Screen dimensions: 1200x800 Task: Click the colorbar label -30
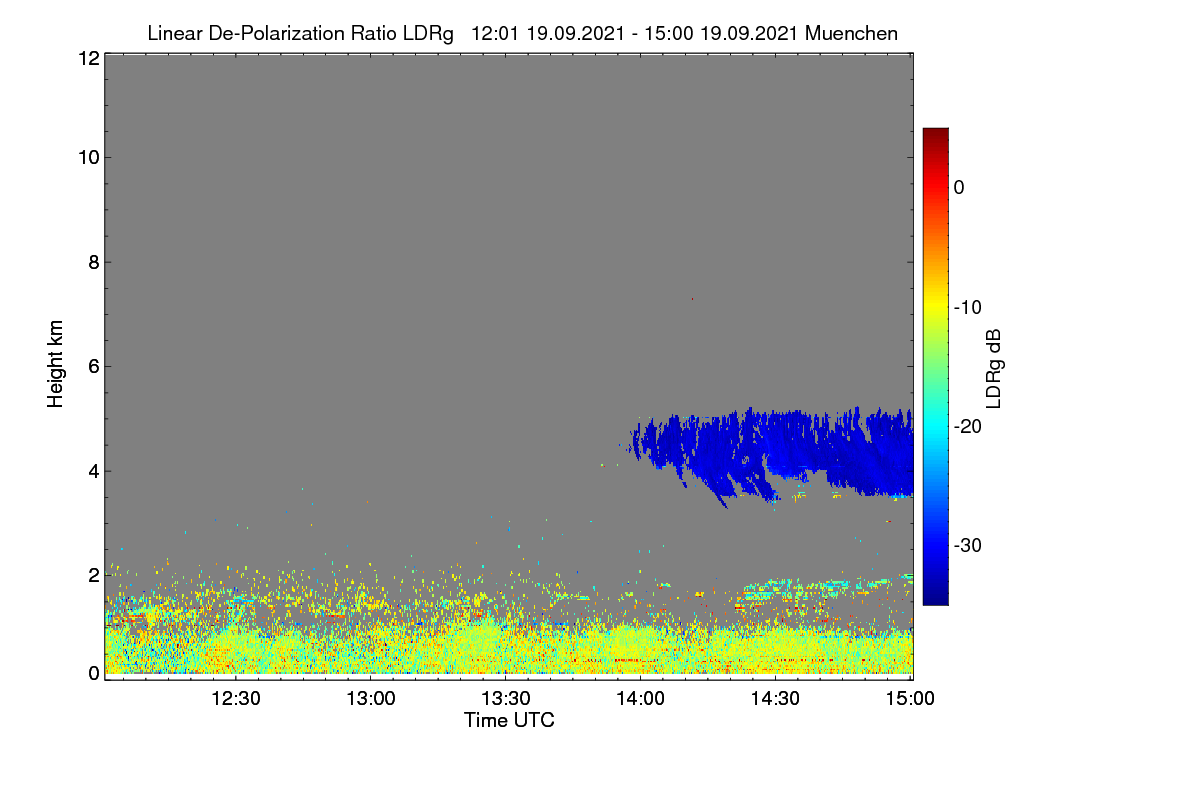(967, 546)
